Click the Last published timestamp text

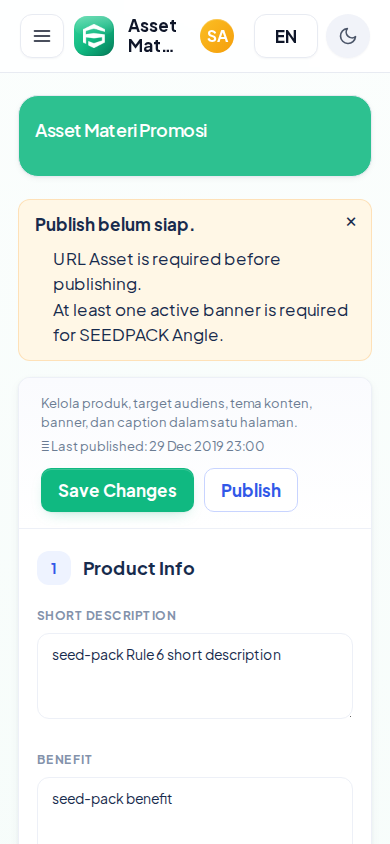158,446
